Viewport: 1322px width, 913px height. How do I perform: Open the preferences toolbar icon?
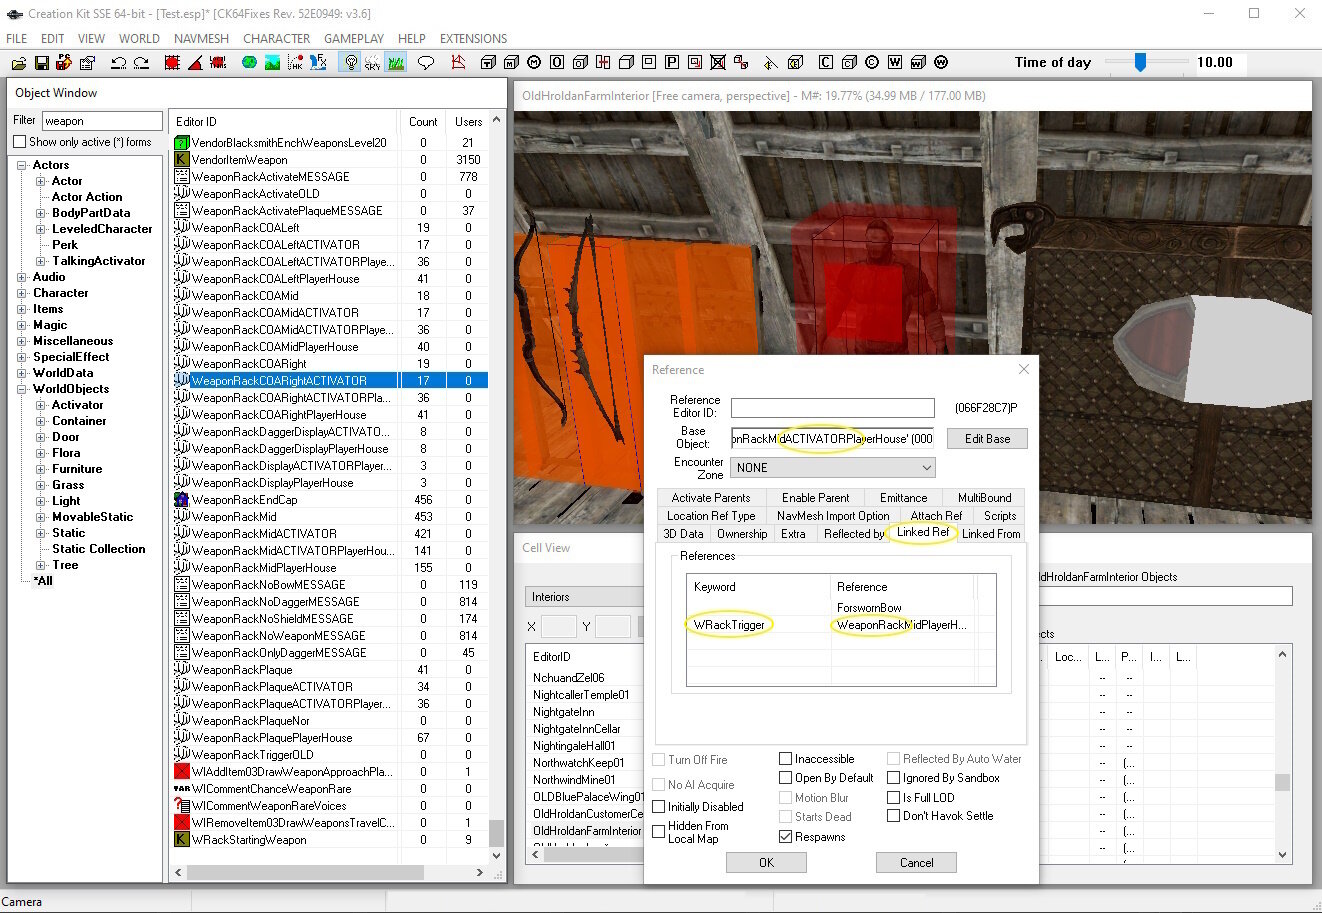(87, 63)
